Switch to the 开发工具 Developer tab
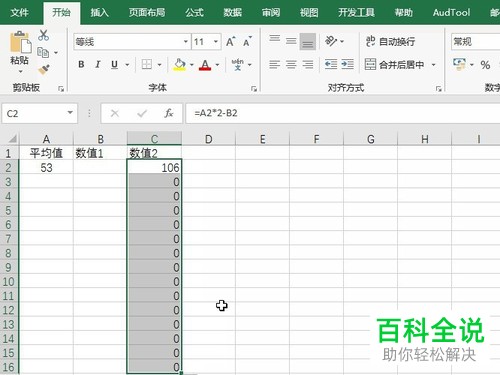This screenshot has width=500, height=375. pos(356,13)
